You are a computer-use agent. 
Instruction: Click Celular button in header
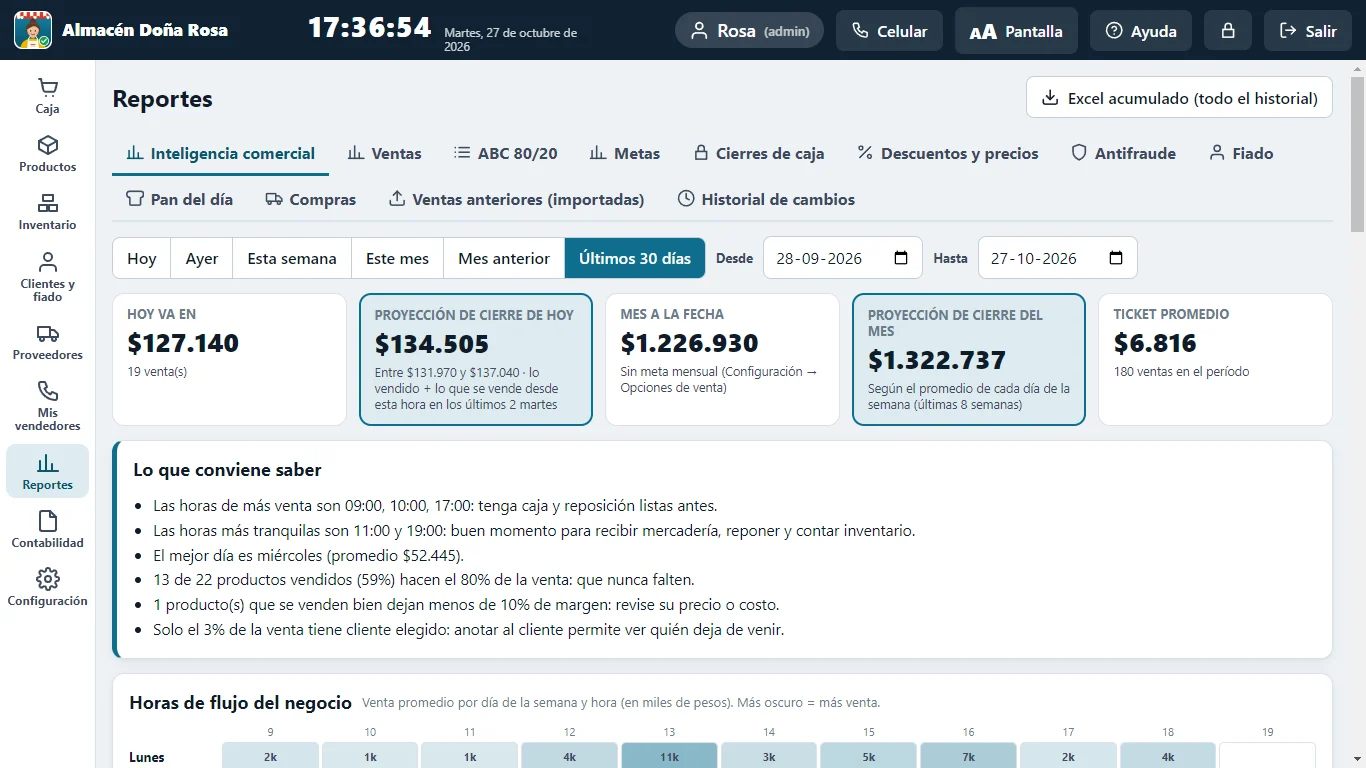(889, 31)
